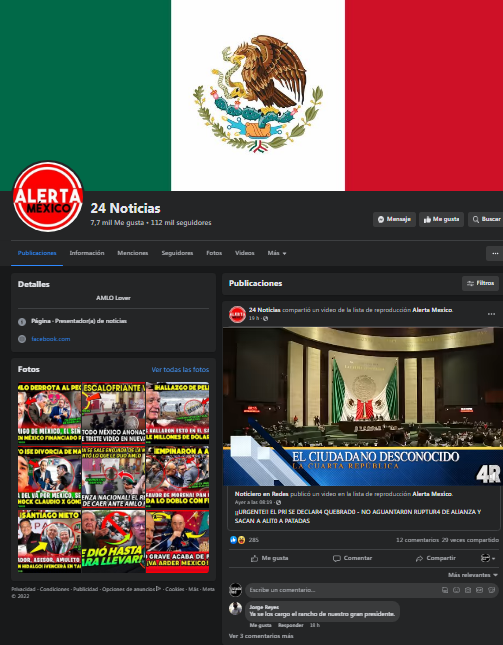Click Compartir on the post
This screenshot has width=503, height=645.
pyautogui.click(x=436, y=558)
